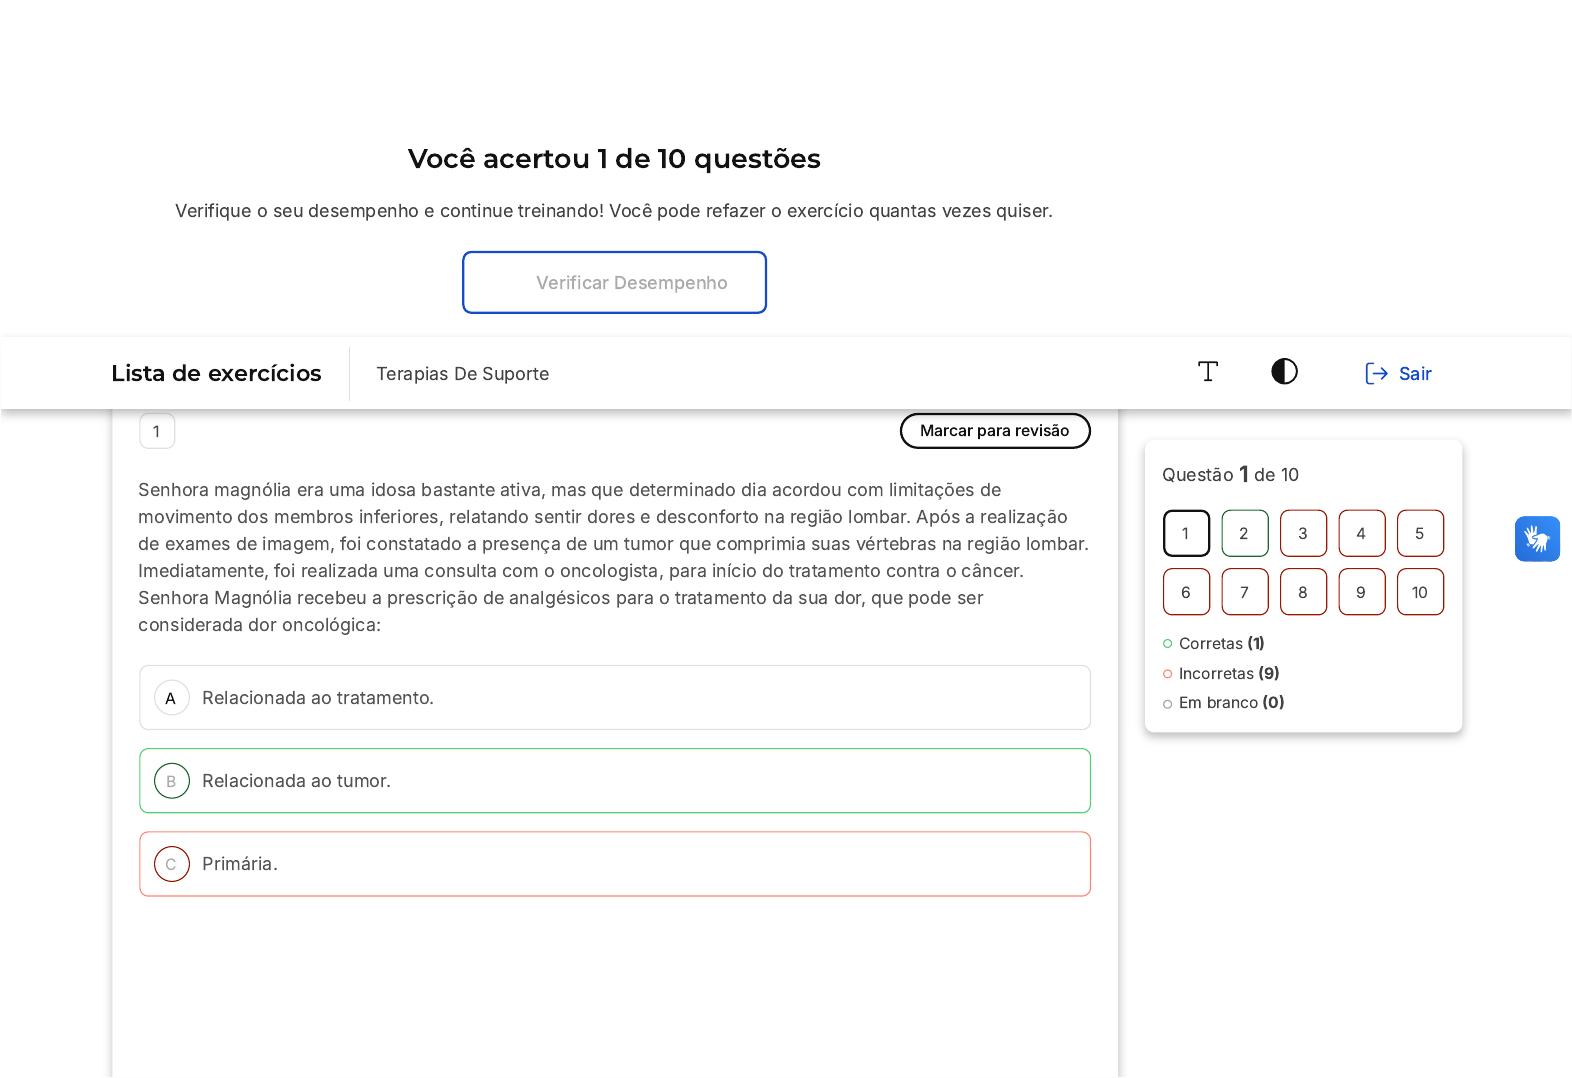Select answer option A radio circle
This screenshot has width=1572, height=1078.
click(171, 698)
